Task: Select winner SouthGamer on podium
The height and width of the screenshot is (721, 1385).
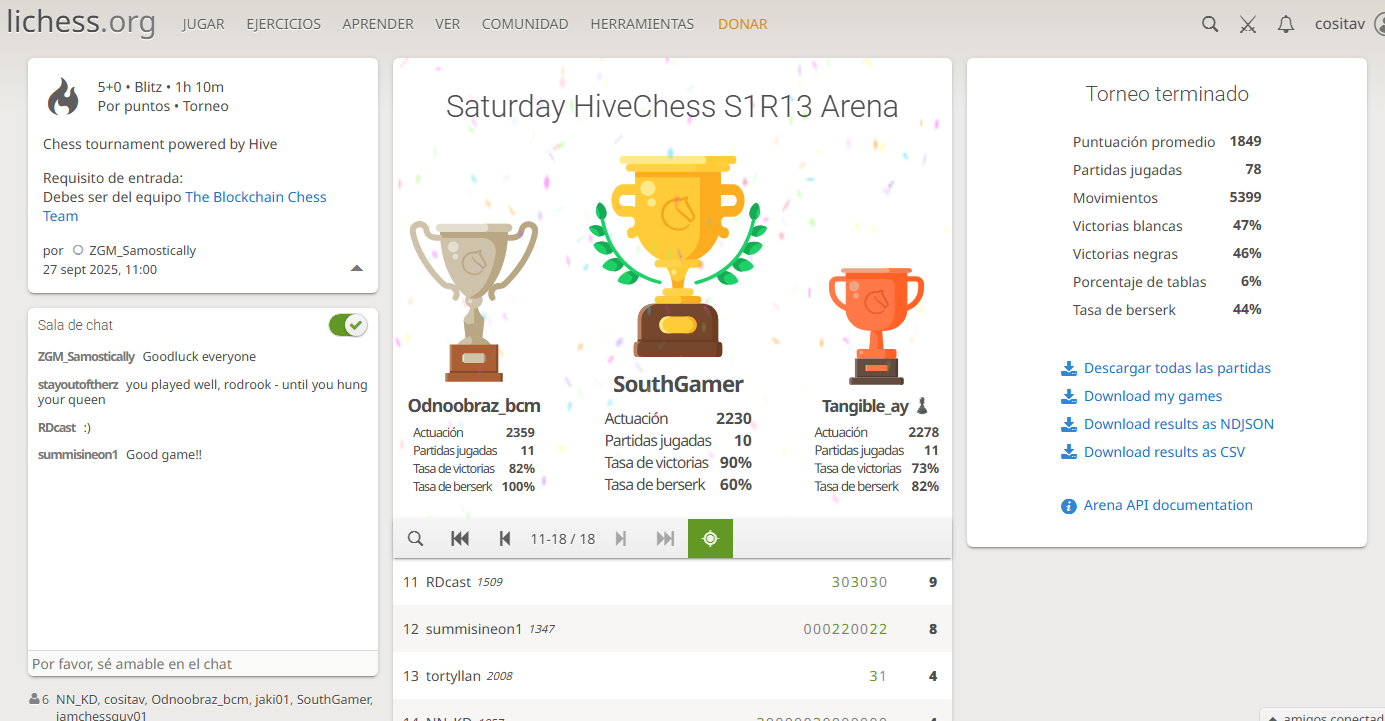Action: point(678,385)
